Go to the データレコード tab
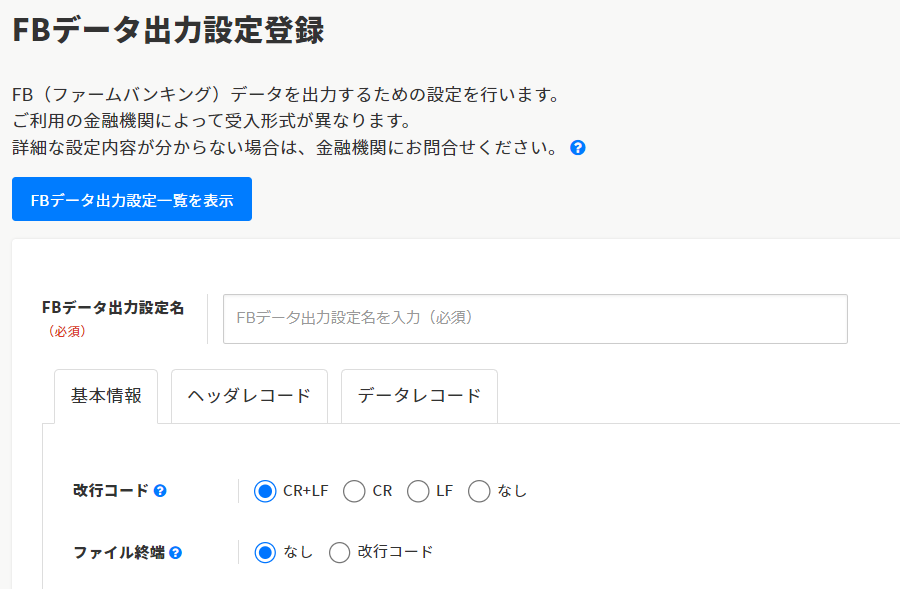Screen dimensions: 900x589 click(x=419, y=396)
